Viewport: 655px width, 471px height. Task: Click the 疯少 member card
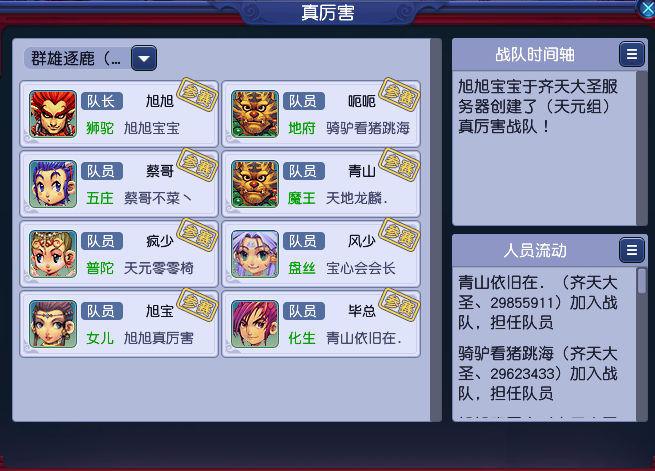pyautogui.click(x=119, y=254)
